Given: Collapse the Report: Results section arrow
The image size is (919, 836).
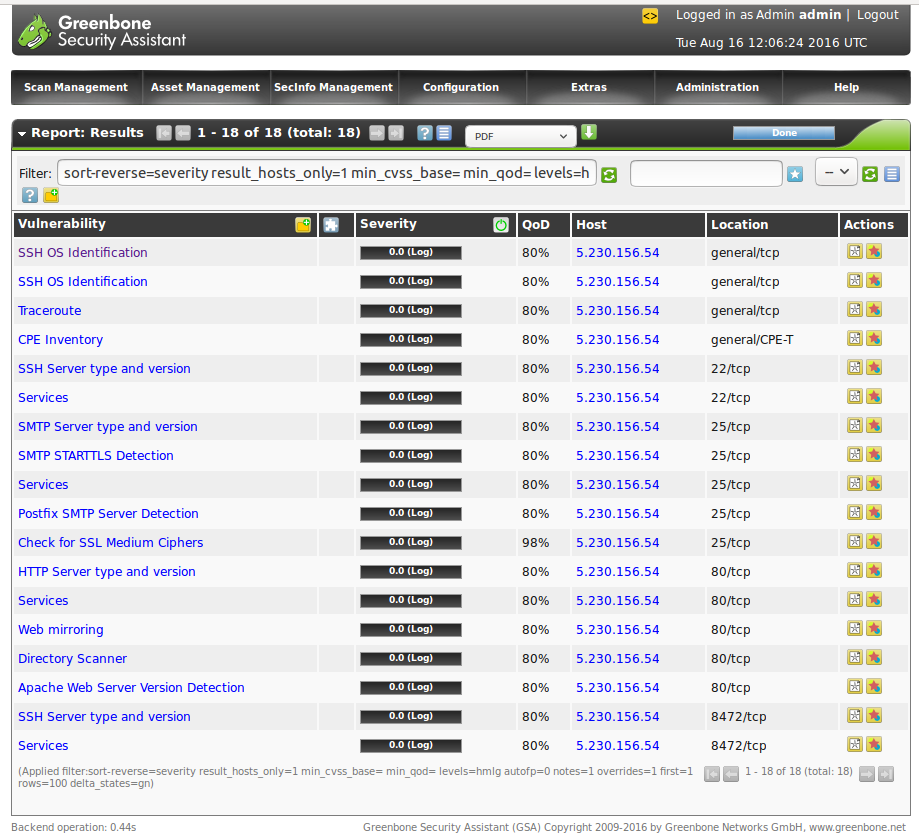Looking at the screenshot, I should (22, 133).
